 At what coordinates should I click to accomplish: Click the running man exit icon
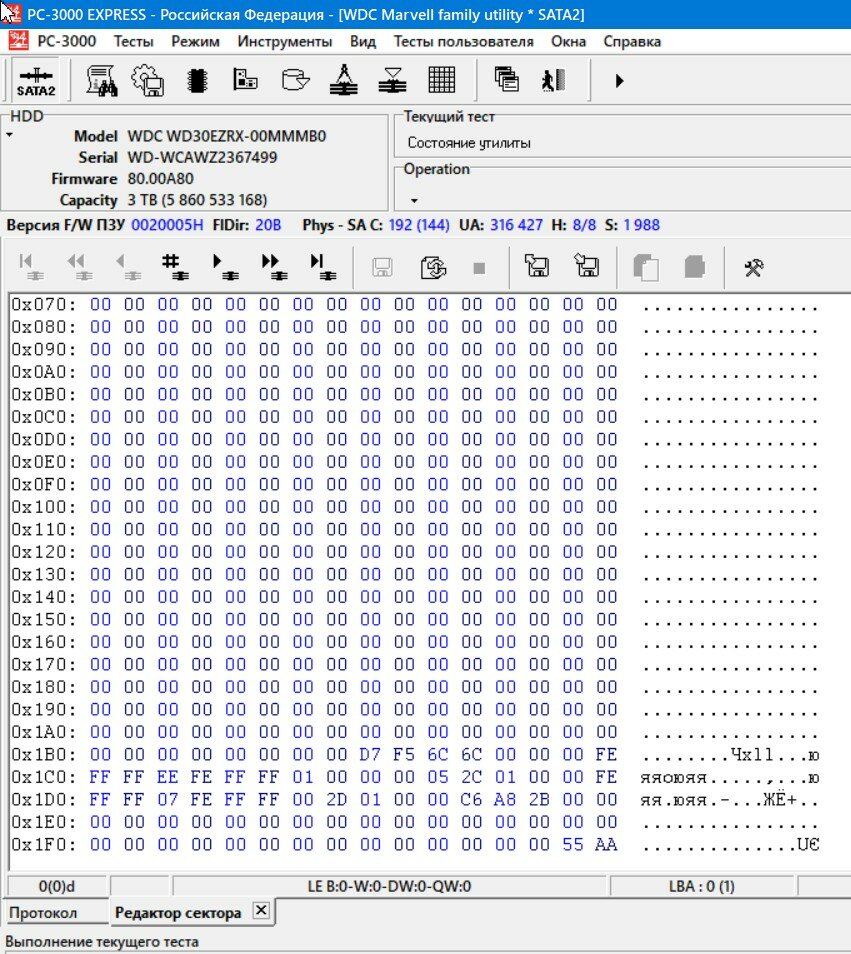[x=554, y=80]
